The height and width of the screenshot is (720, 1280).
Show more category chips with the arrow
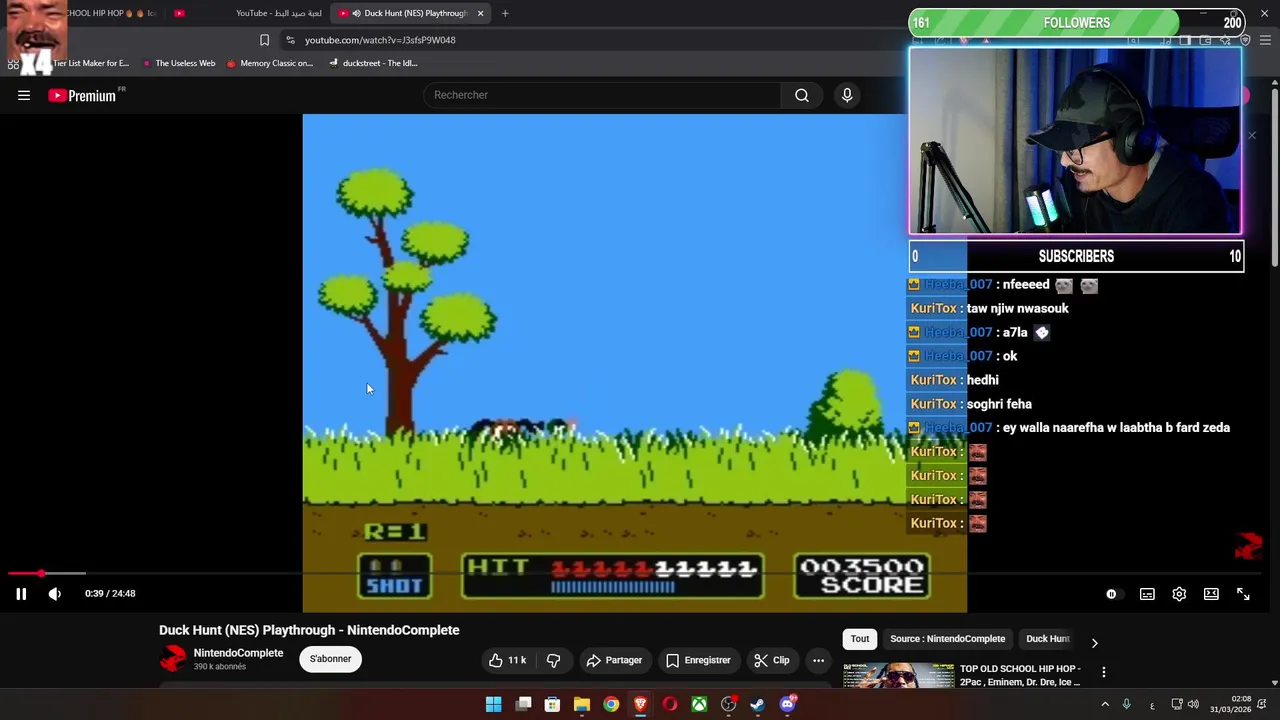pos(1094,643)
